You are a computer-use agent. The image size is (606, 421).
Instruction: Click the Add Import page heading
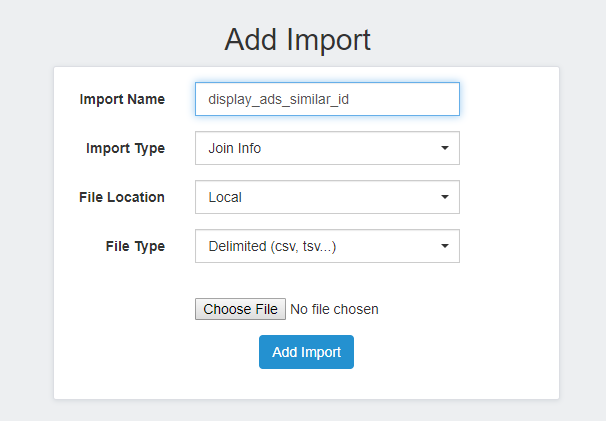298,39
